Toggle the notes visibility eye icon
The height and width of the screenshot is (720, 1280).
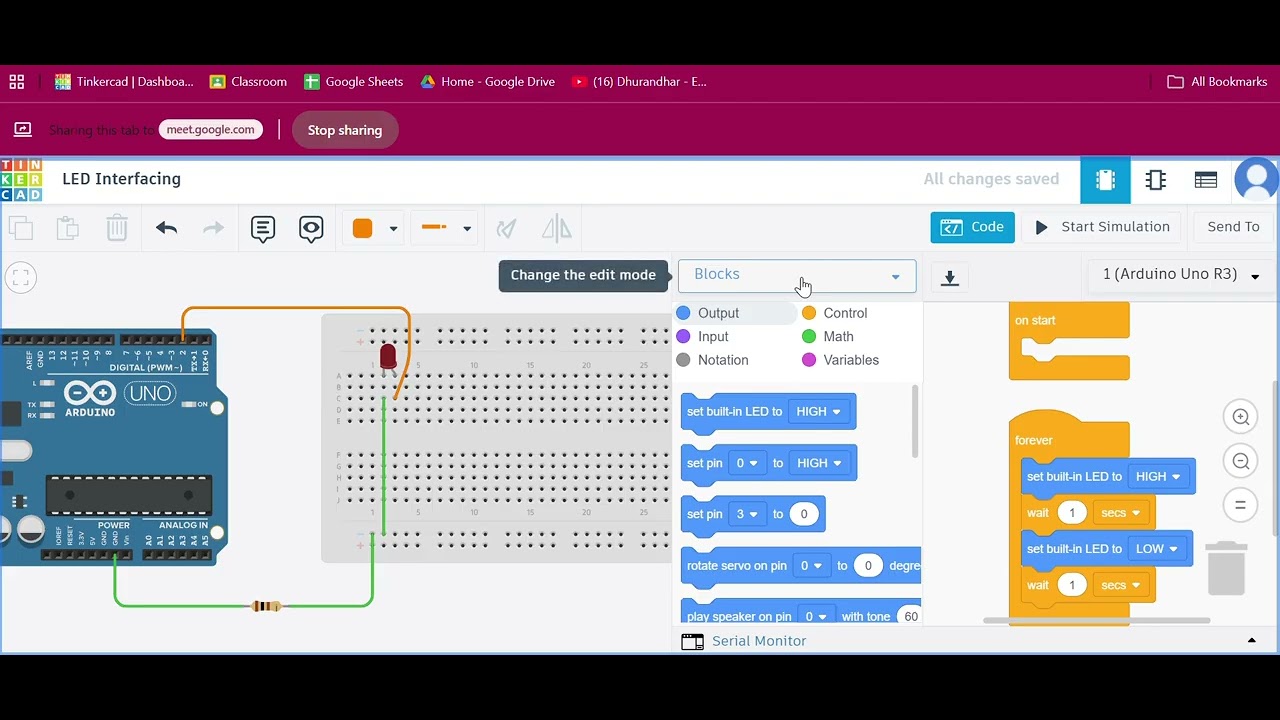pos(311,228)
